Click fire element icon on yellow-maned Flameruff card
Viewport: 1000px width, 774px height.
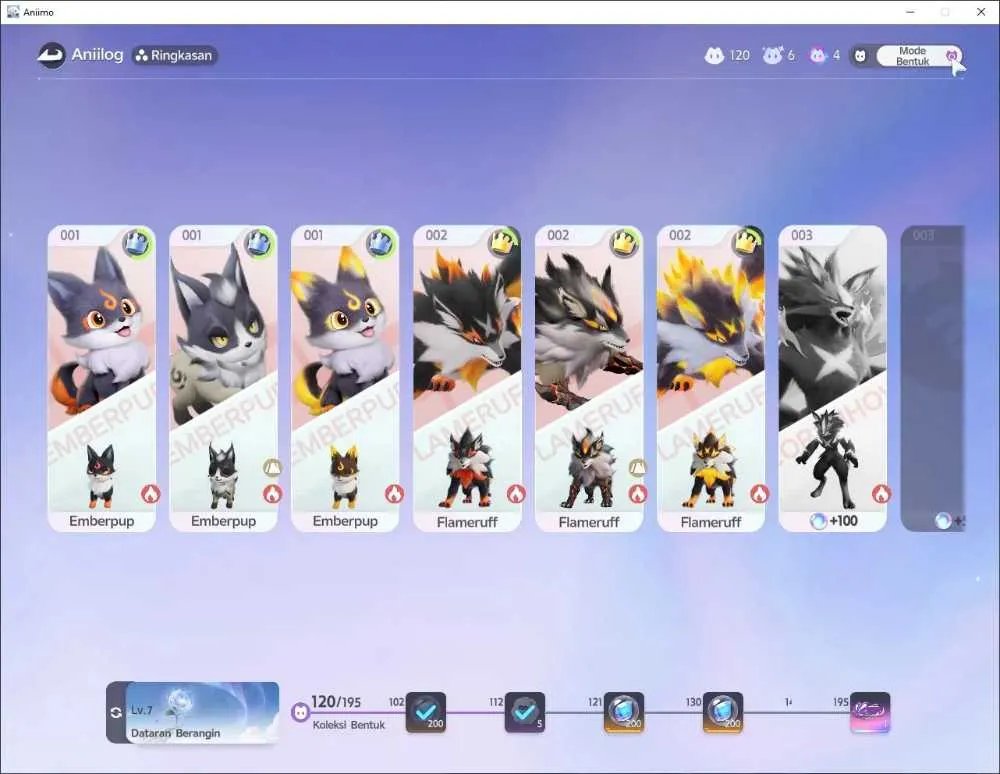759,493
